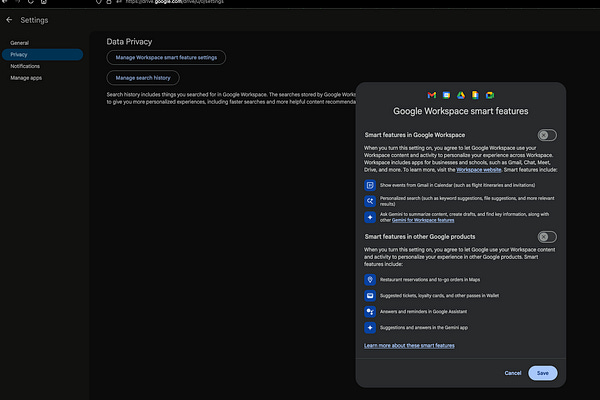
Task: Select the Privacy settings section
Action: pos(42,54)
